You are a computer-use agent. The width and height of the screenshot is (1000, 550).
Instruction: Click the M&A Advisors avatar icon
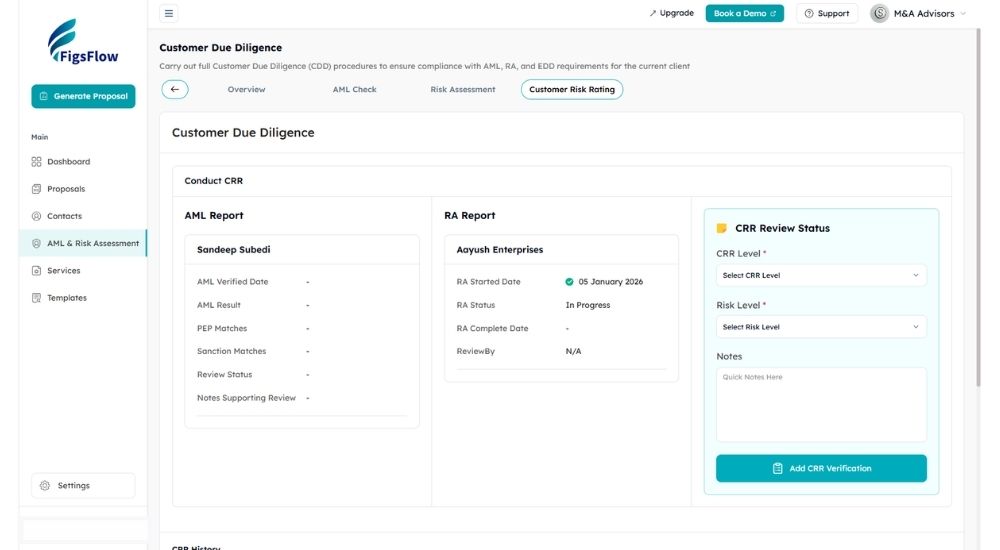[x=879, y=13]
